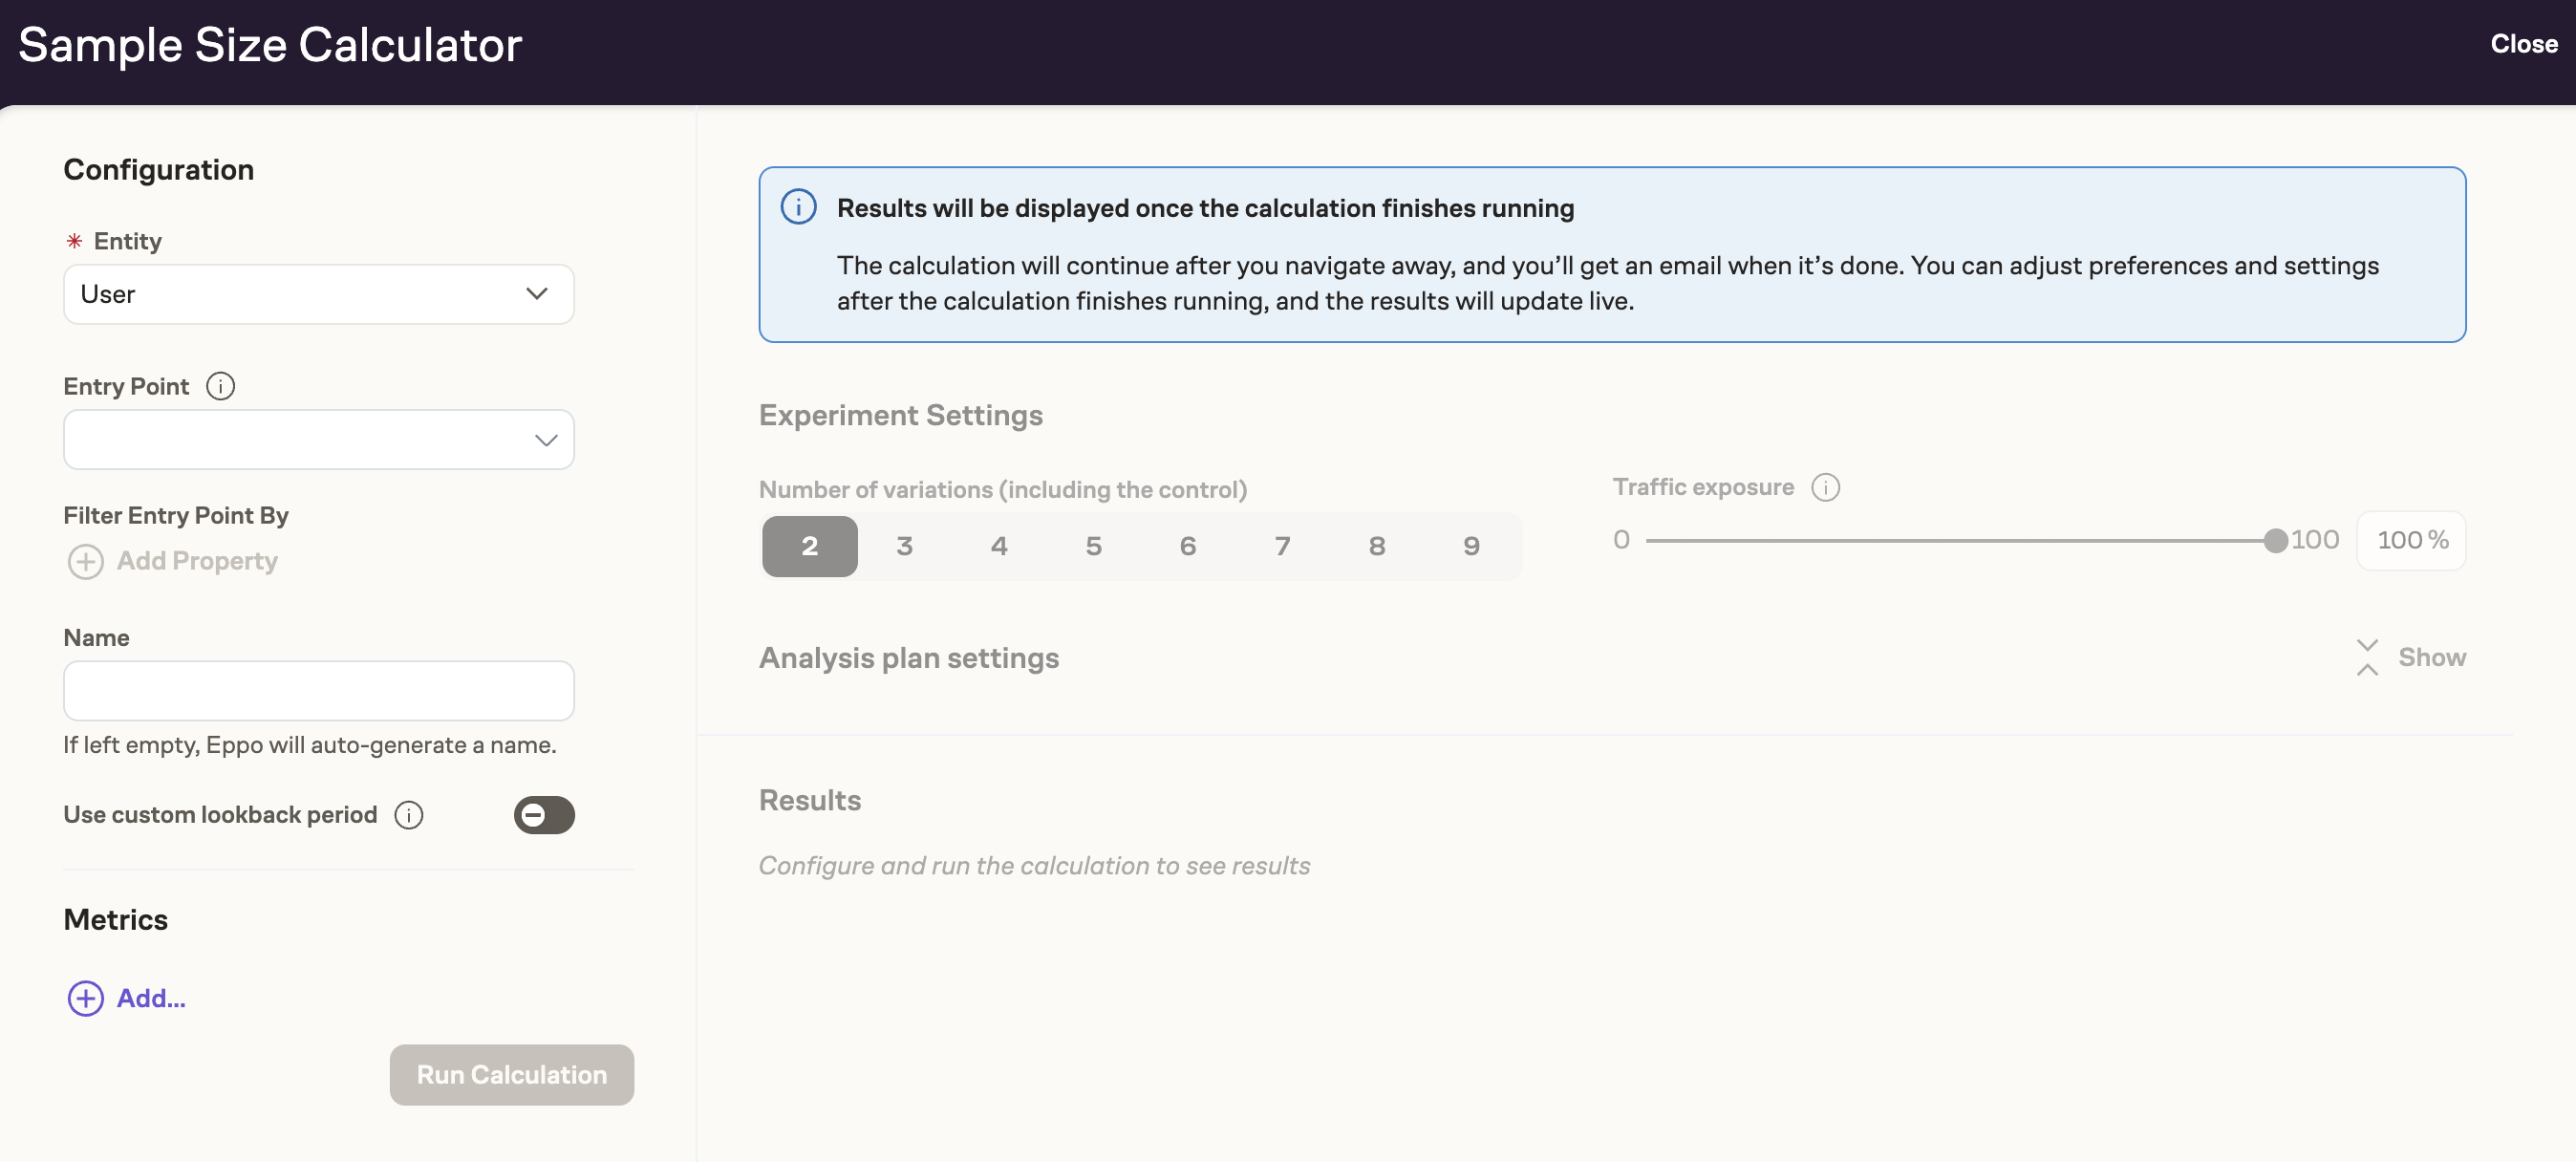Select 5 variations in Experiment Settings

coord(1094,546)
